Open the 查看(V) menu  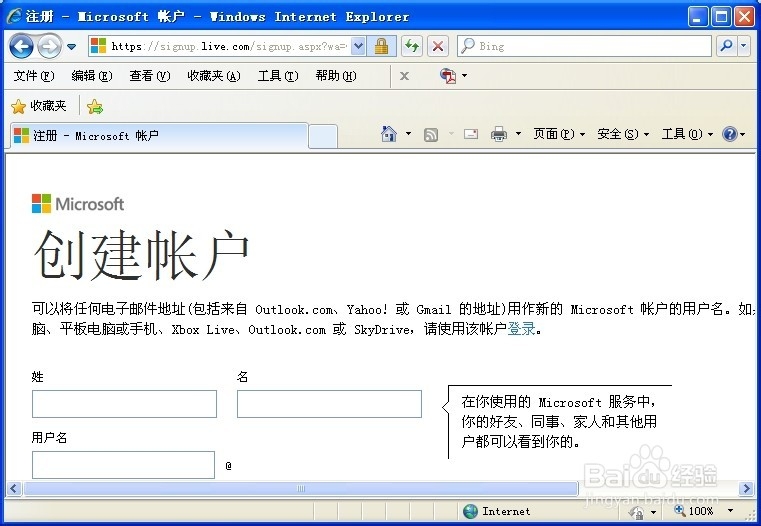(x=150, y=76)
